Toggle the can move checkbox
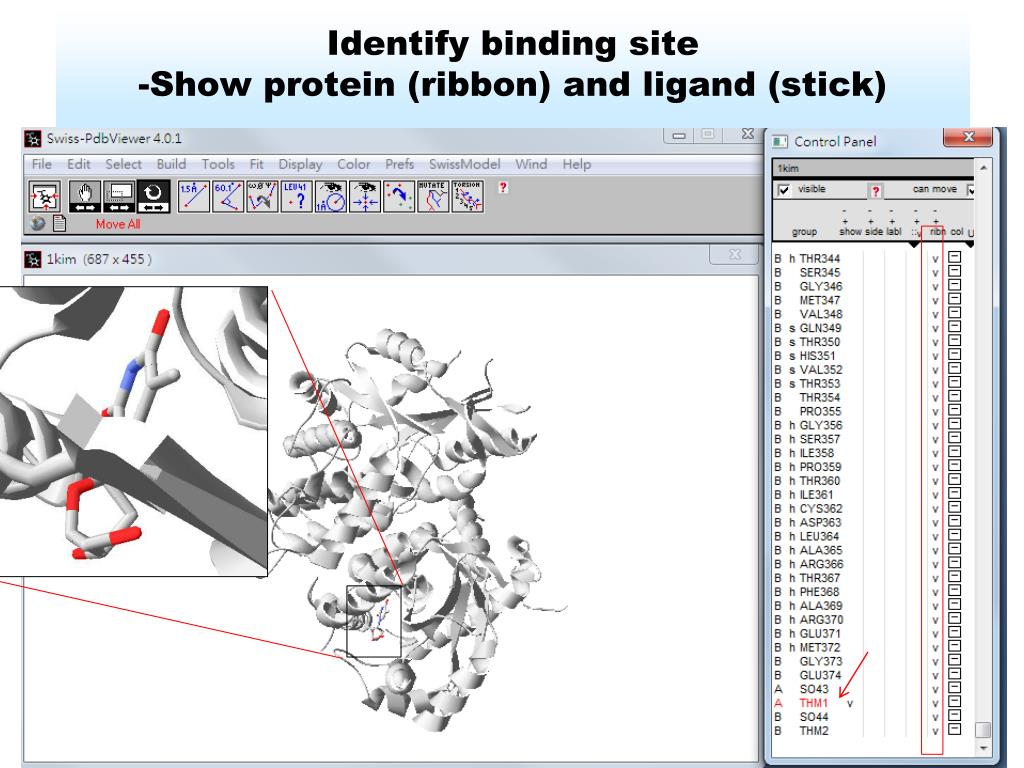 pyautogui.click(x=971, y=190)
